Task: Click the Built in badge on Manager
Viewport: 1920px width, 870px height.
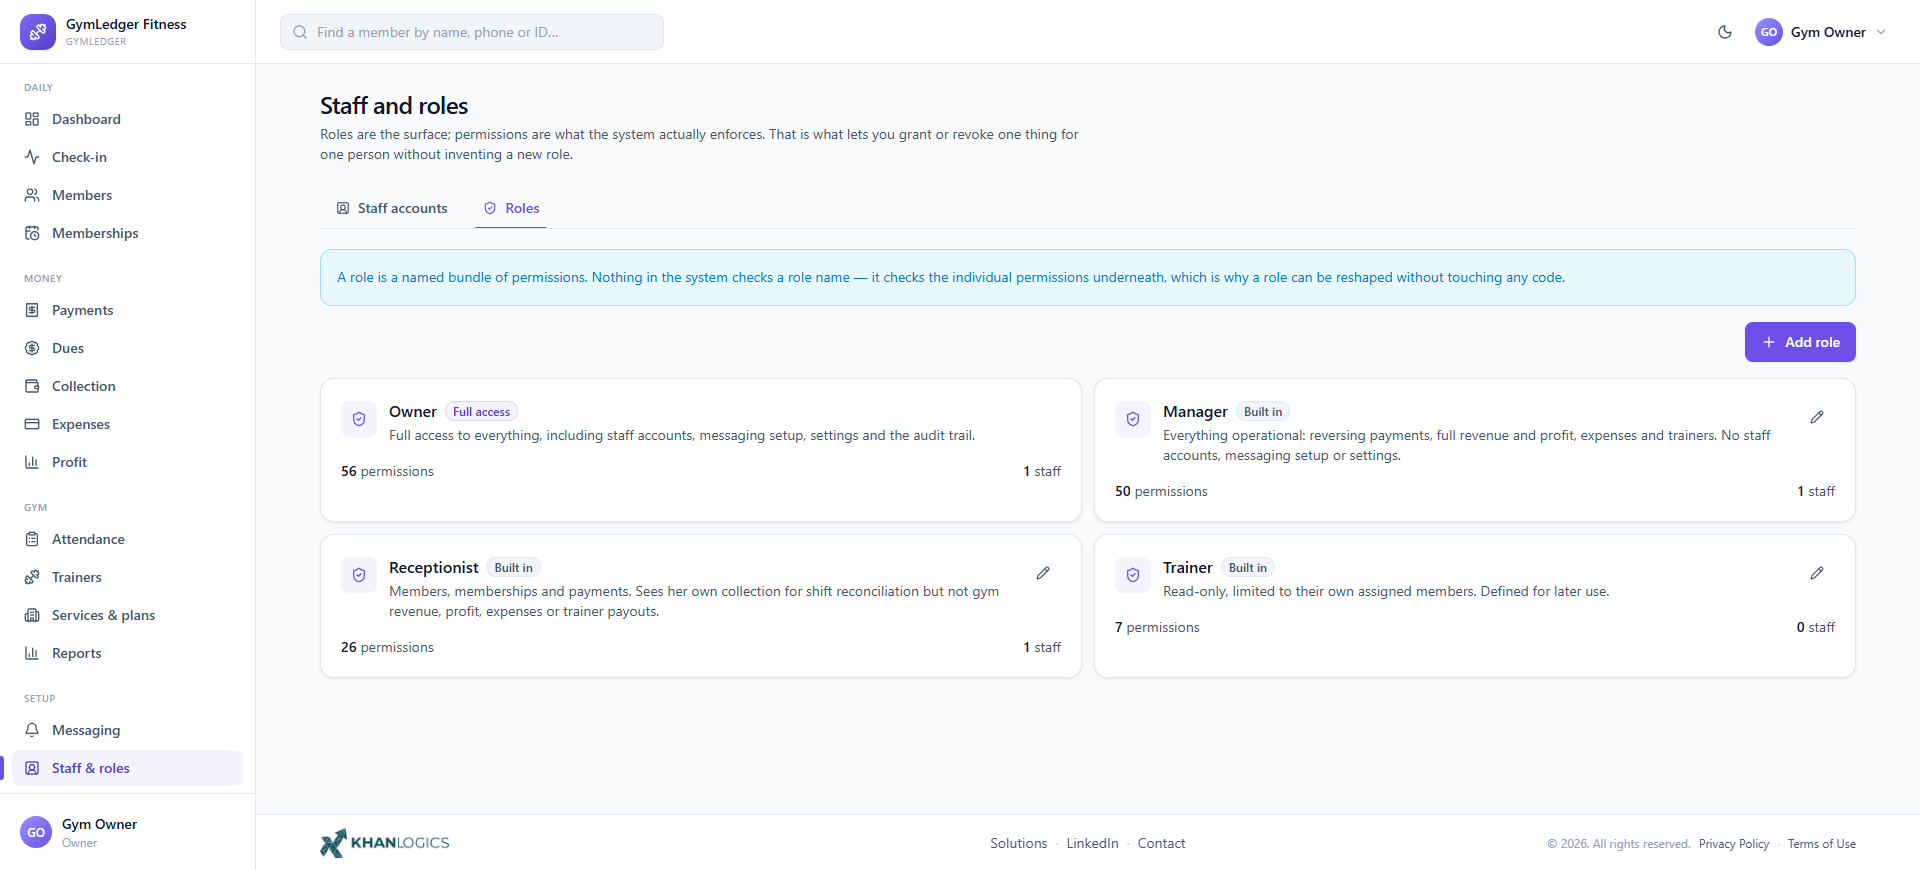Action: coord(1263,412)
